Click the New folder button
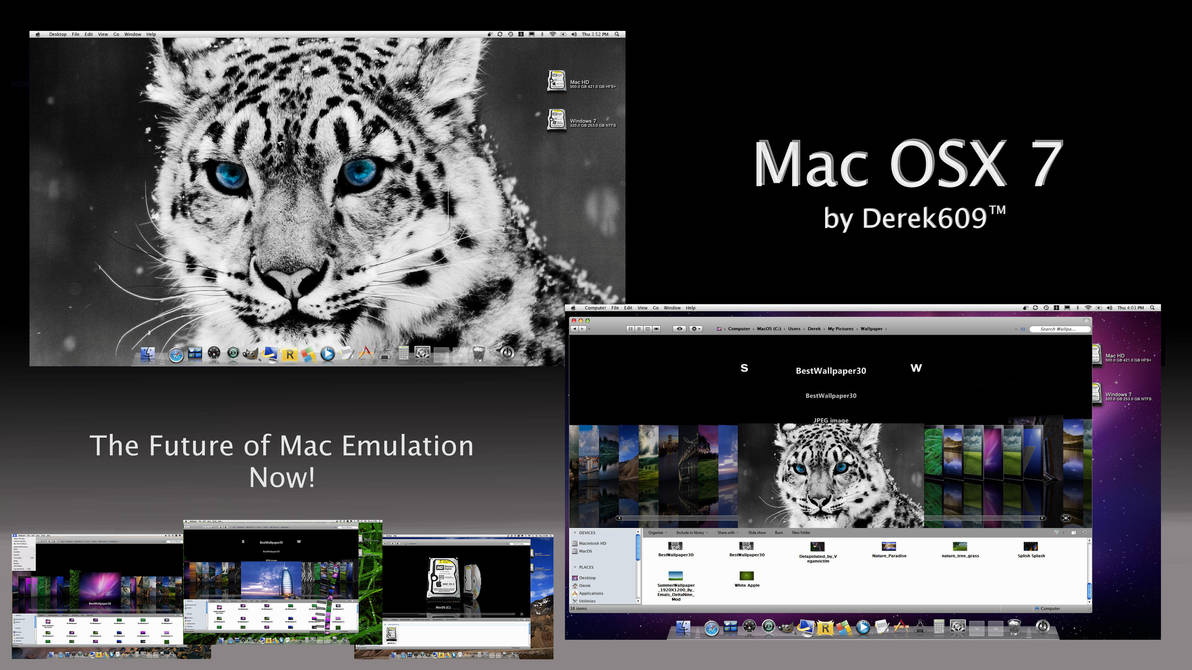 (x=801, y=532)
